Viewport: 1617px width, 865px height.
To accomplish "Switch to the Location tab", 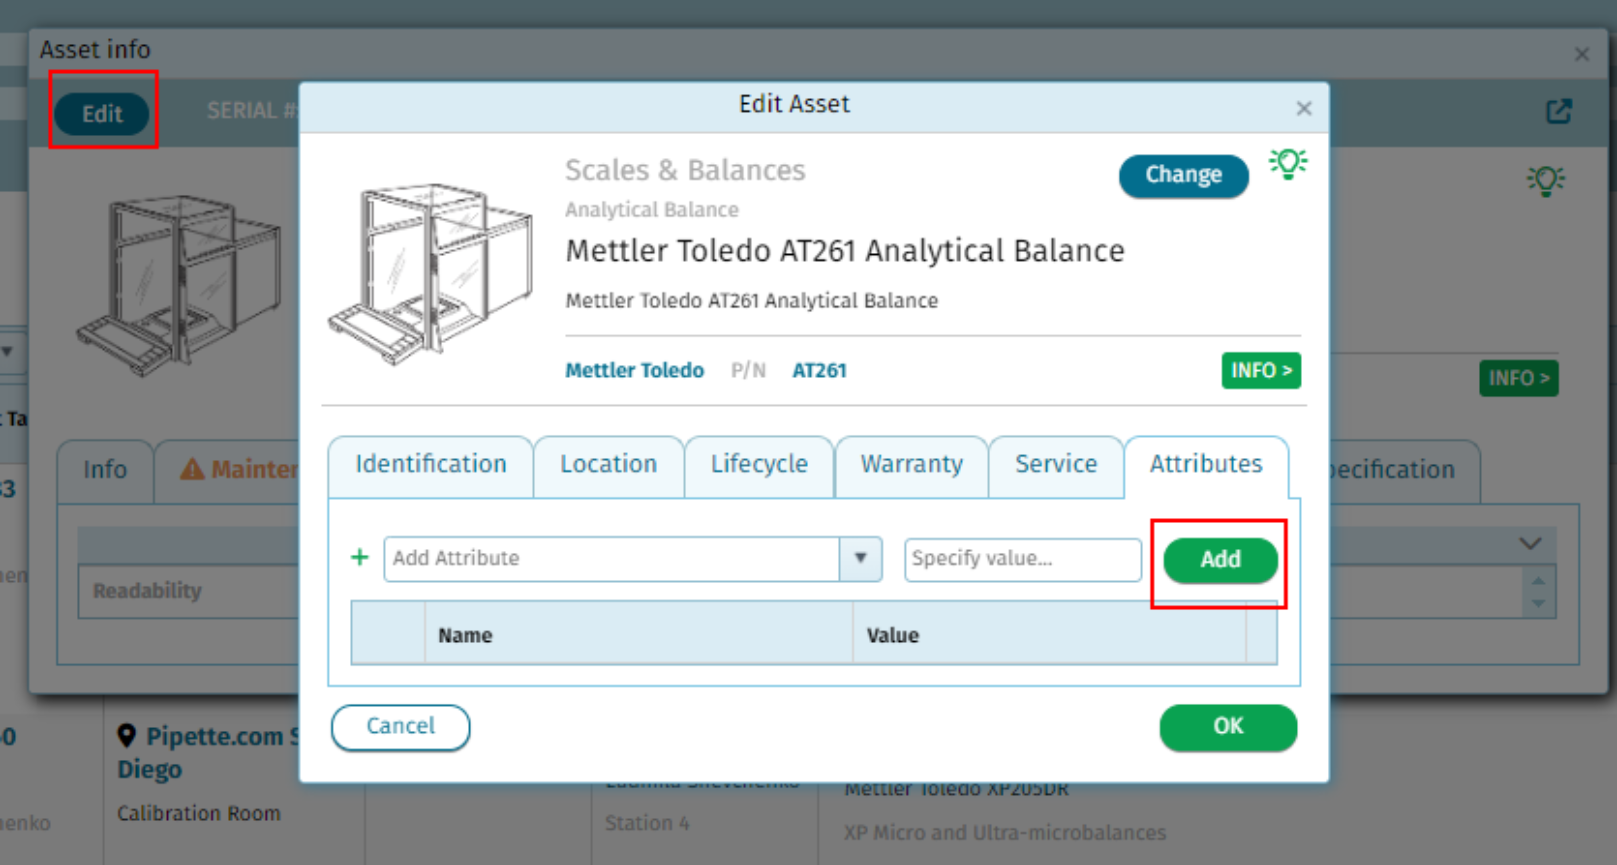I will [x=608, y=465].
